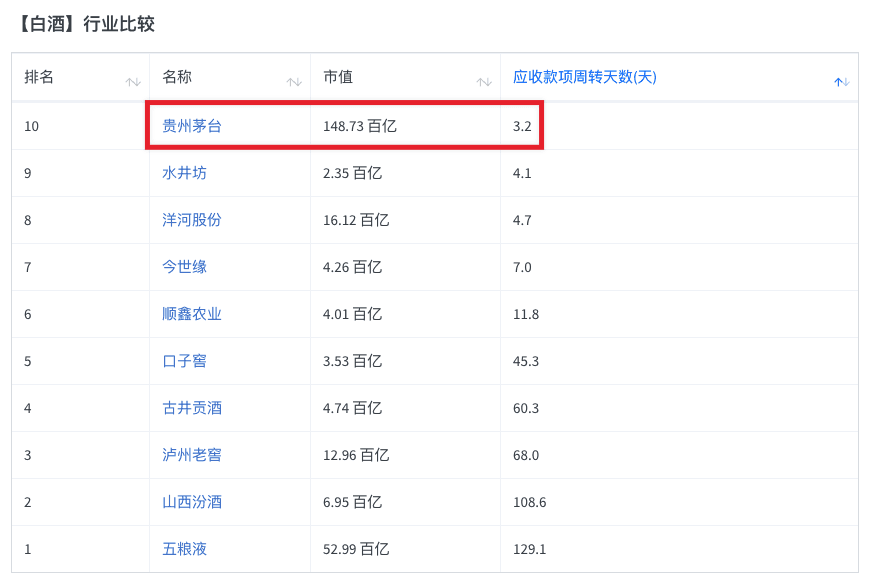Open 贵州茅台 stock link
The image size is (872, 583).
click(192, 126)
